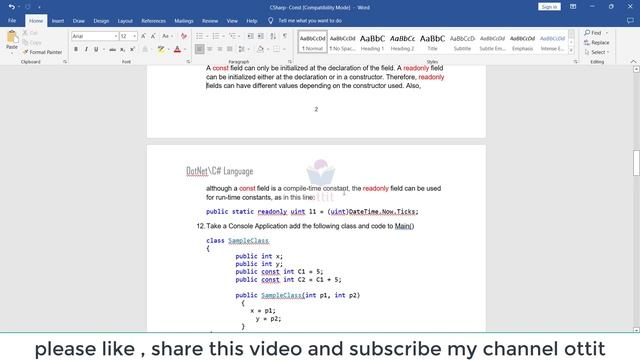Apply borders icon
Screen dimensions: 640x360
point(276,49)
